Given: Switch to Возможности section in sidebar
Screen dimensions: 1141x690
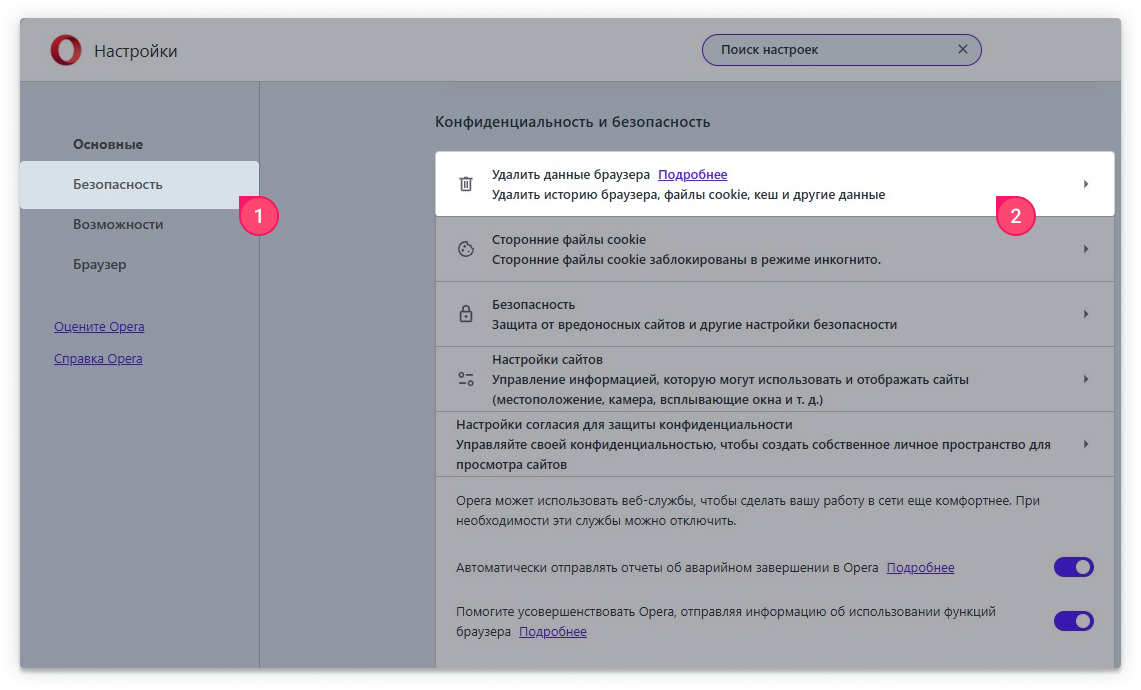Looking at the screenshot, I should (x=118, y=224).
